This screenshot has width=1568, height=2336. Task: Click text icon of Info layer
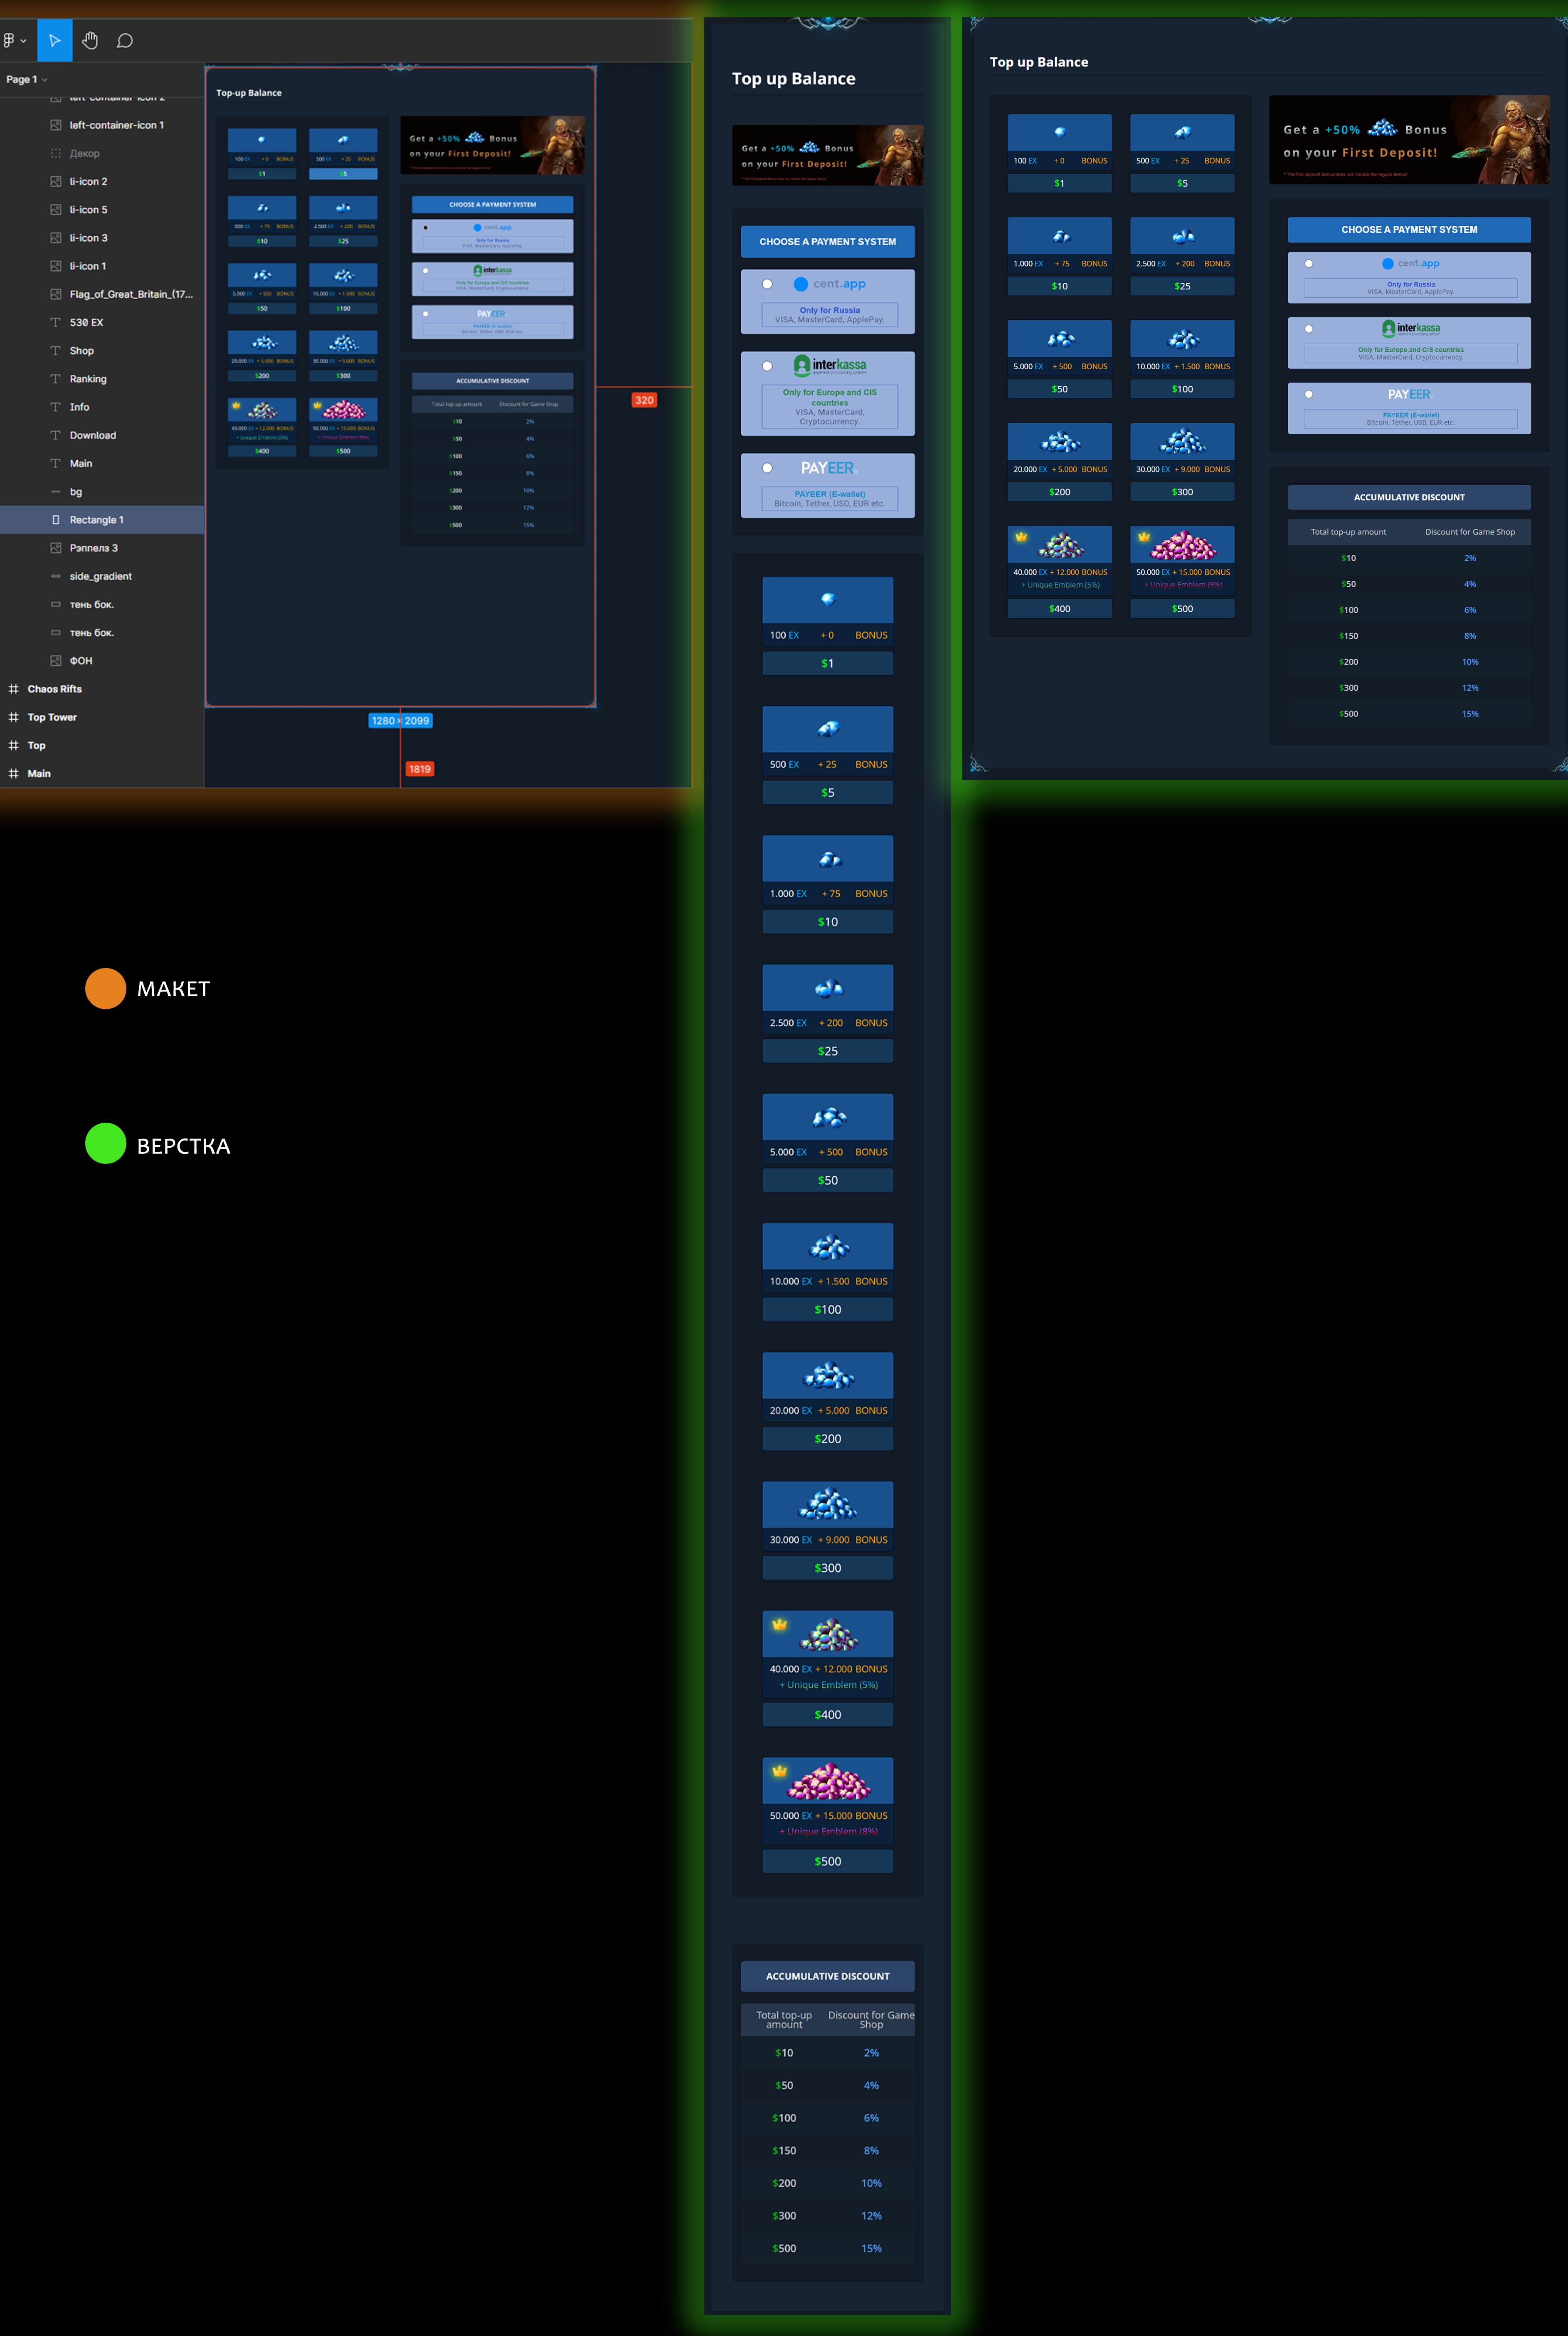click(x=56, y=407)
